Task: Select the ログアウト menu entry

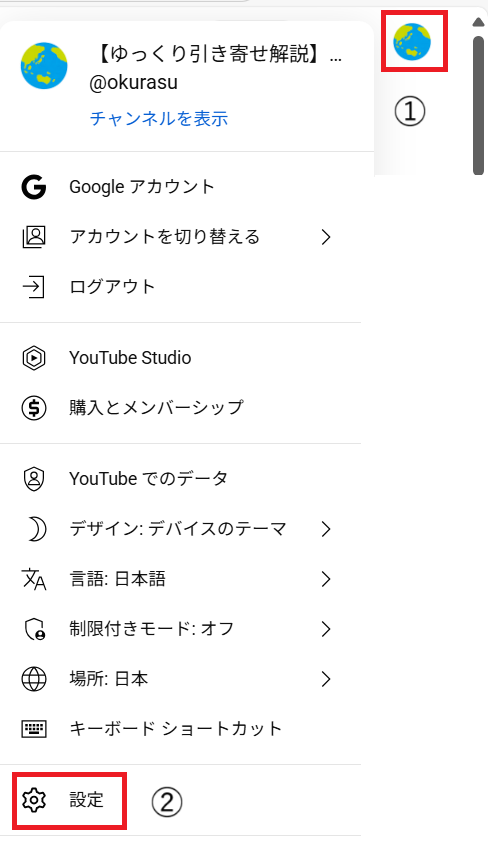Action: pos(180,287)
